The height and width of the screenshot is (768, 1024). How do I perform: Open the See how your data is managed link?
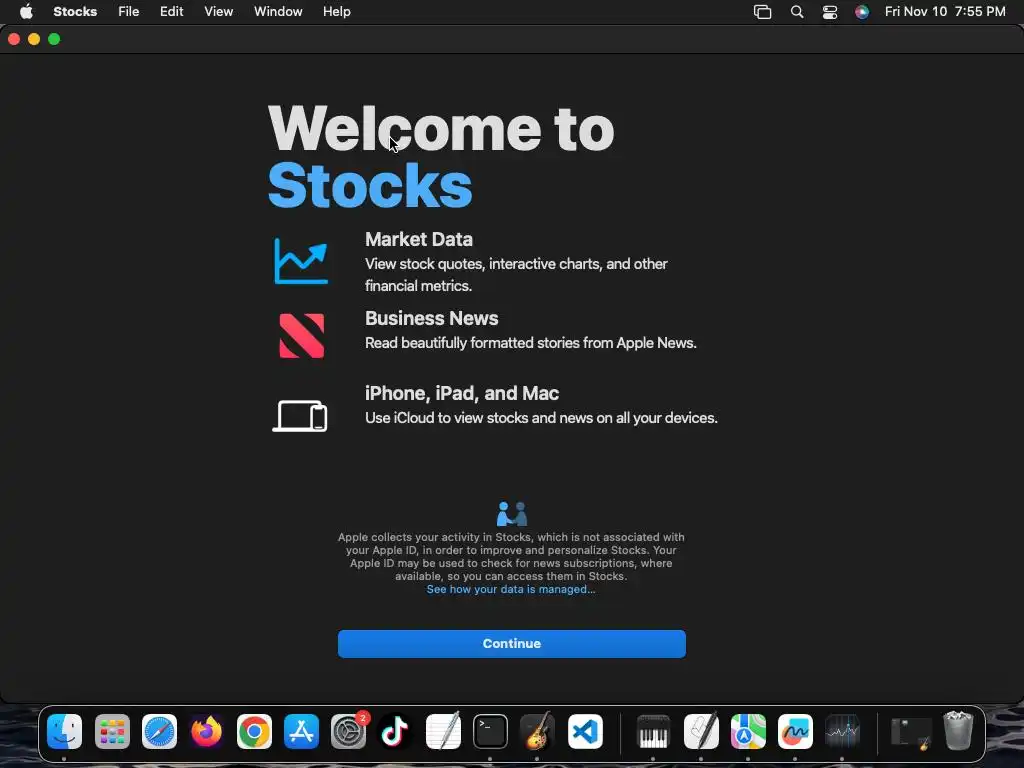click(x=511, y=589)
